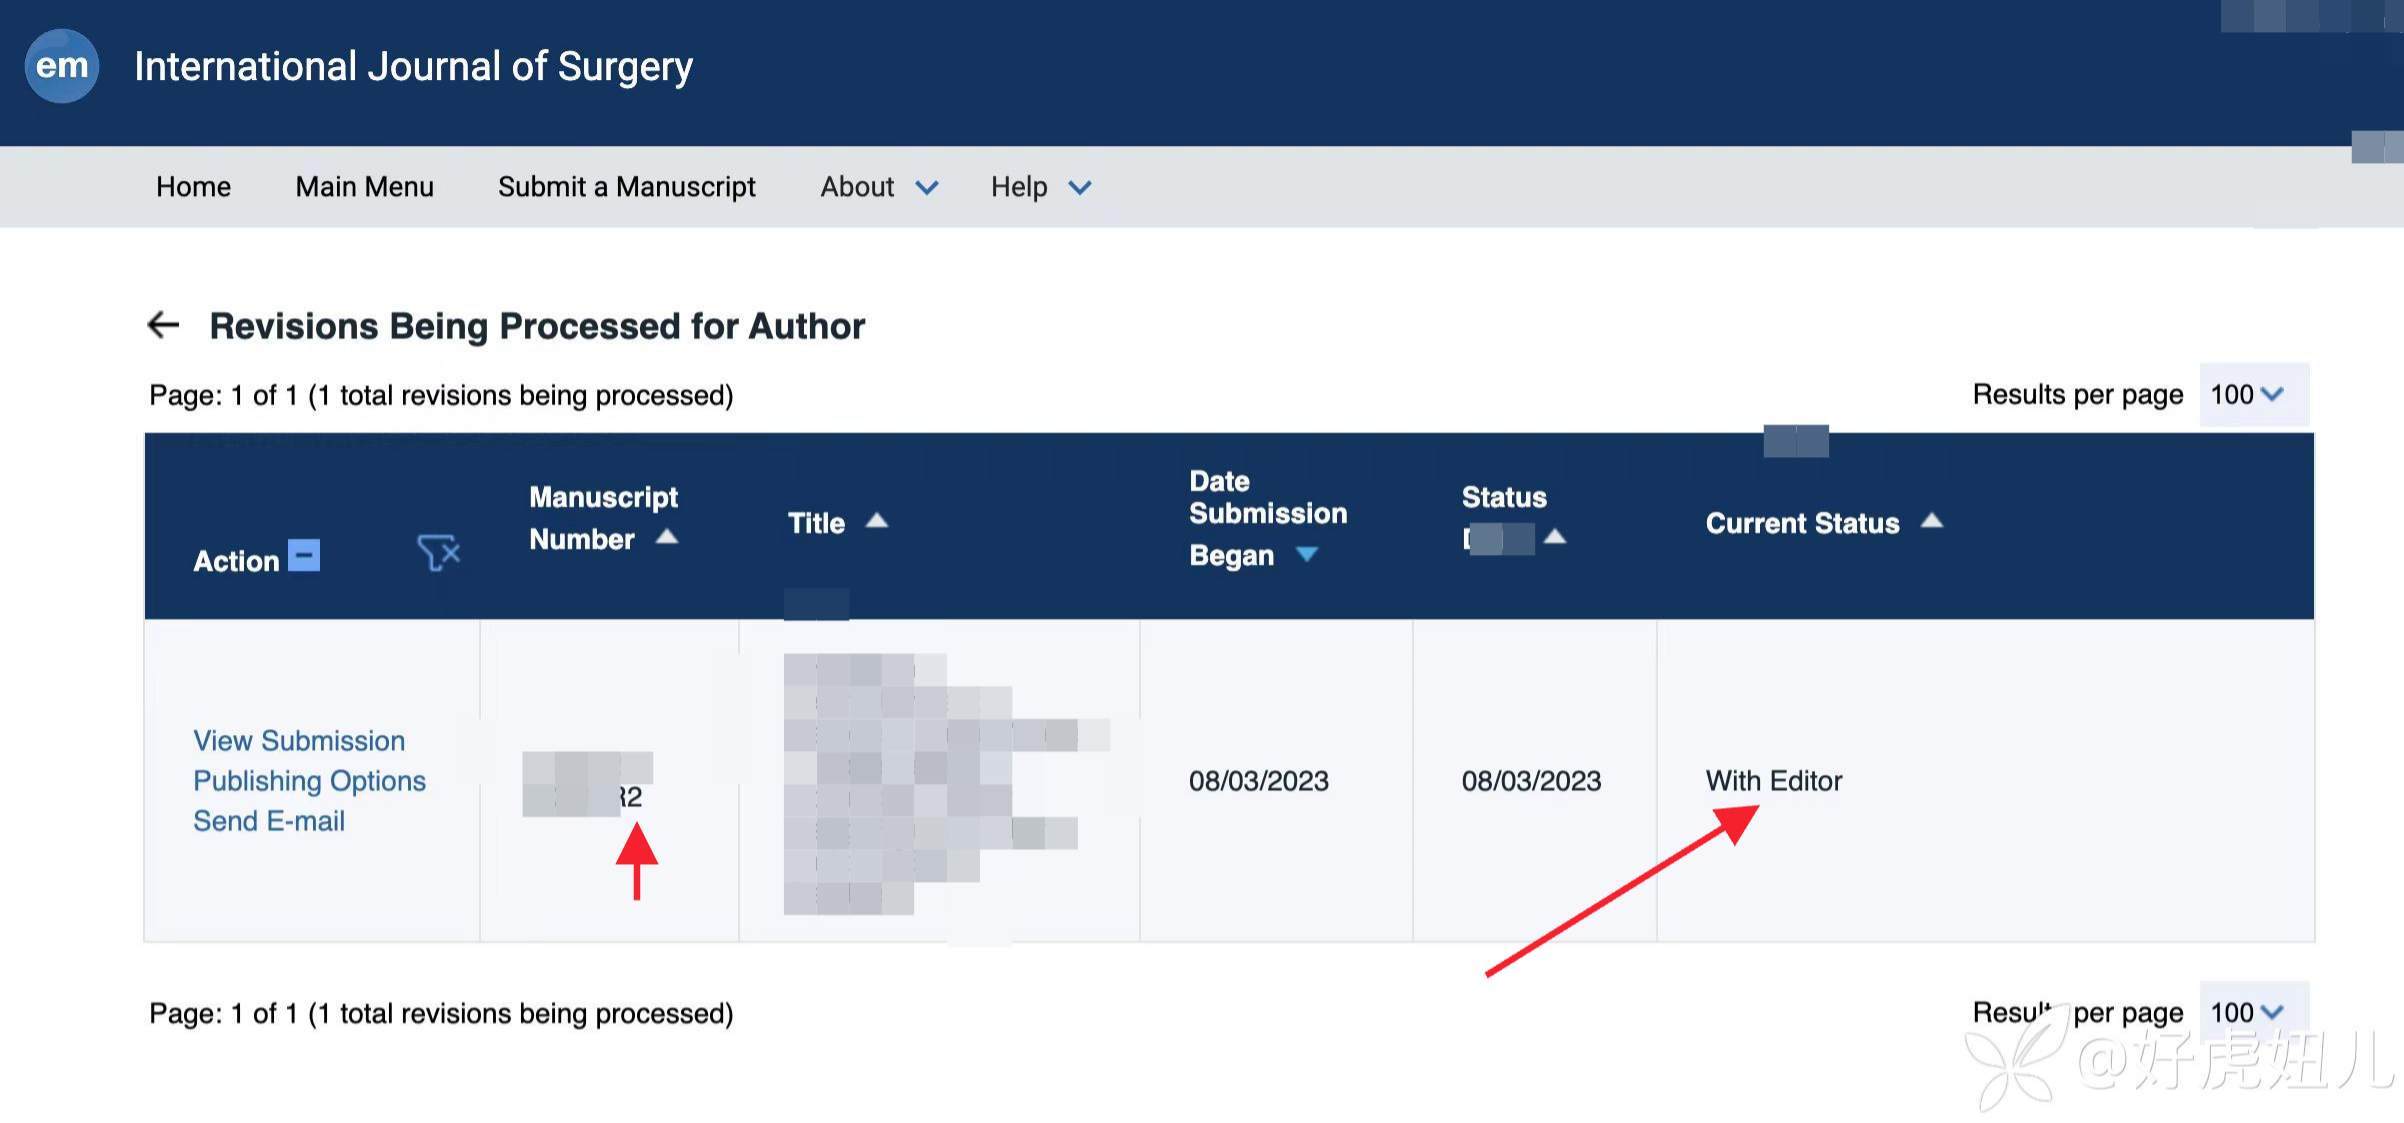Click the Publishing Options link
2404x1123 pixels.
(309, 781)
